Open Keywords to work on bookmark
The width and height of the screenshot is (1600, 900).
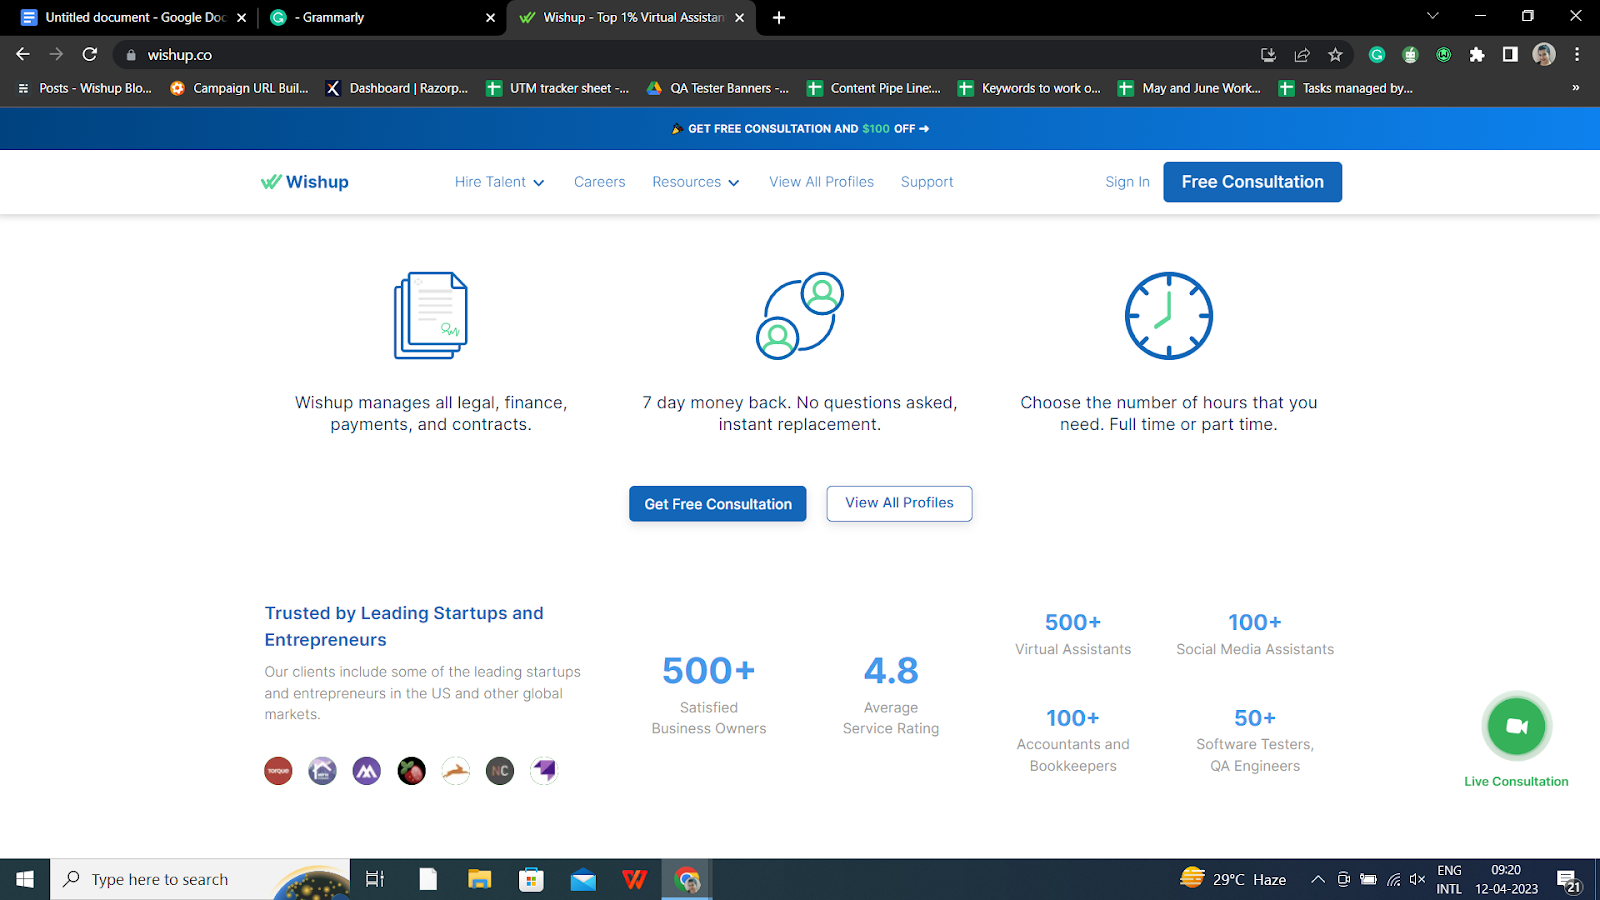point(1029,88)
